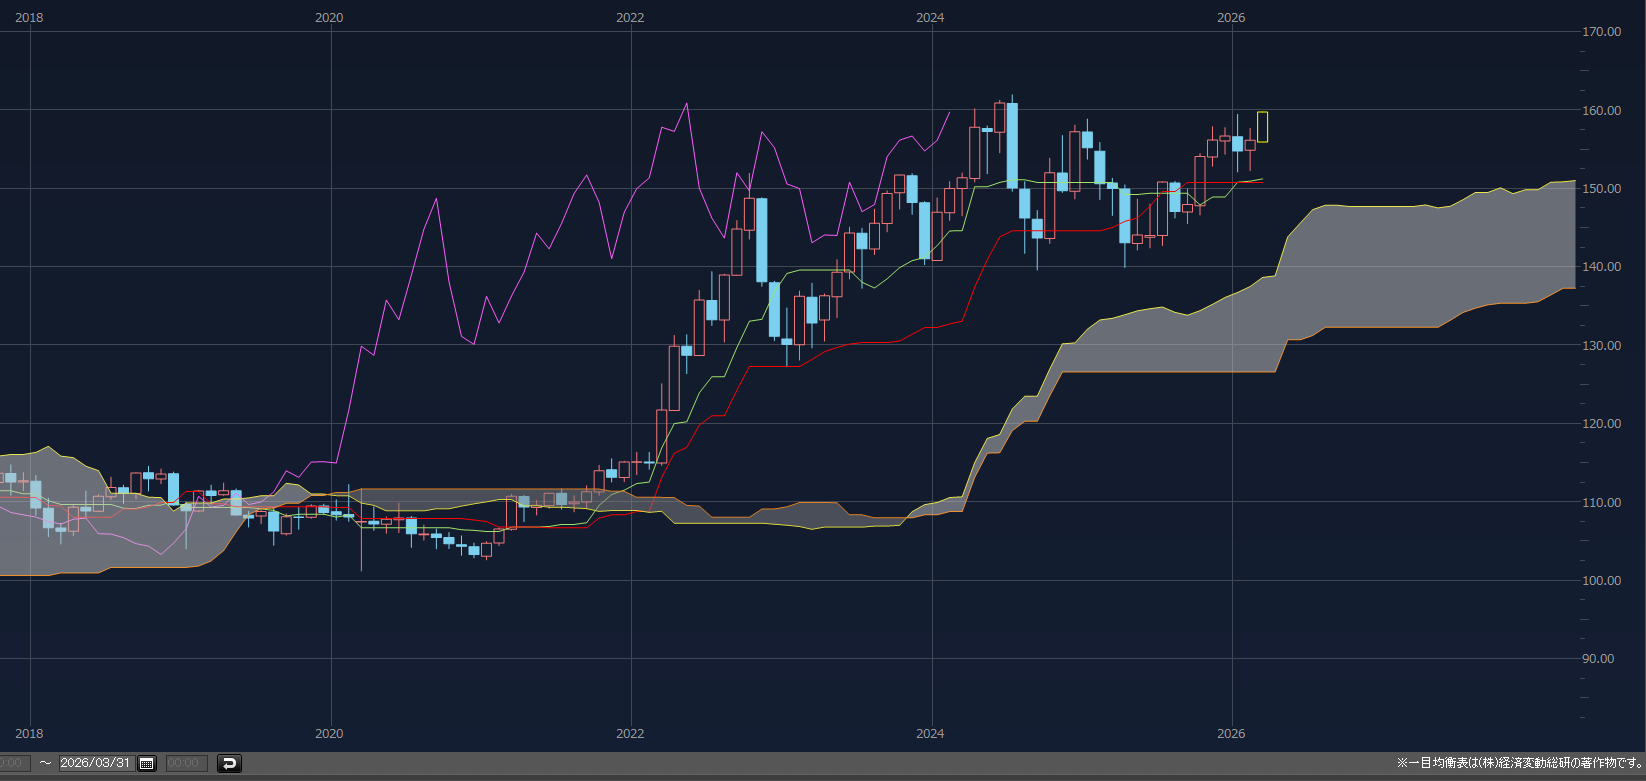1646x781 pixels.
Task: Click the highest peak of the magenta line
Action: click(686, 103)
